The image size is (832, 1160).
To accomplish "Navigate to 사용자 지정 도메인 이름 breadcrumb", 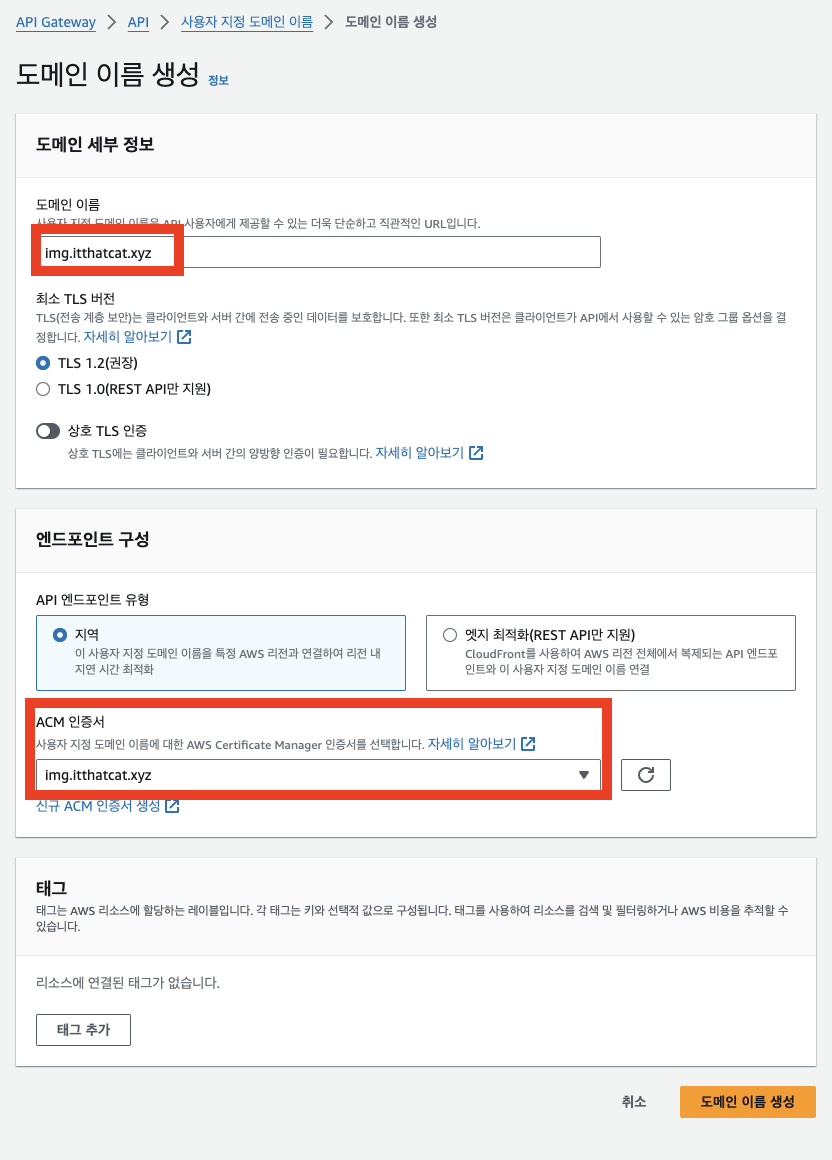I will [247, 22].
